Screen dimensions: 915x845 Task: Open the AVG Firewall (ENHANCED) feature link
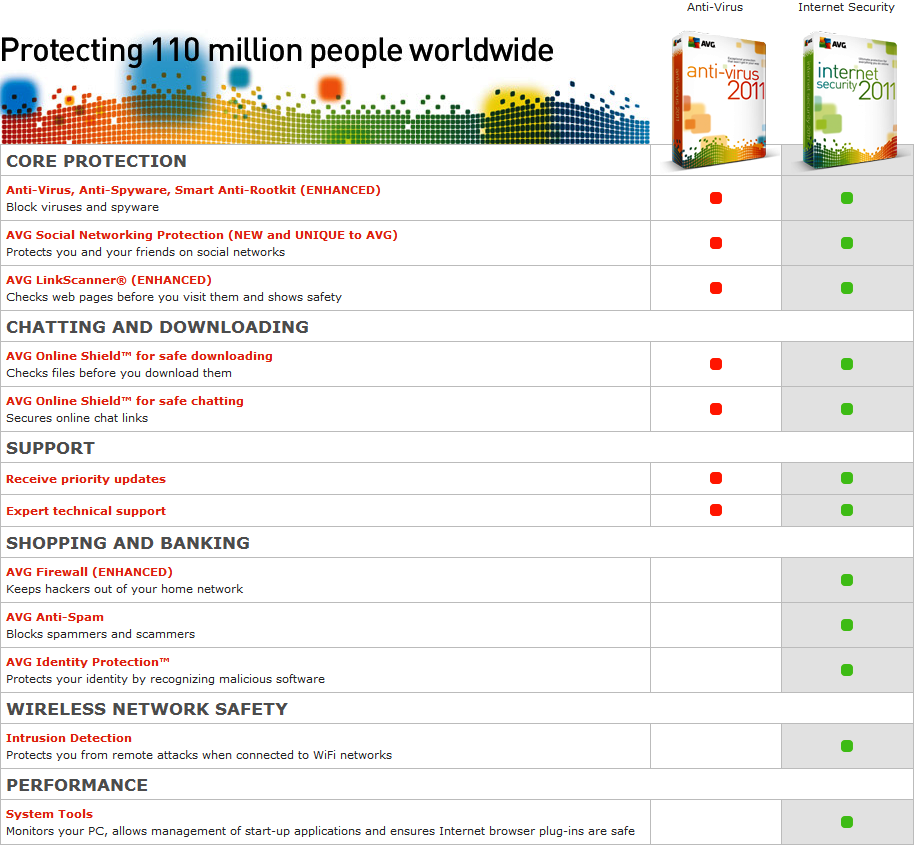[89, 572]
